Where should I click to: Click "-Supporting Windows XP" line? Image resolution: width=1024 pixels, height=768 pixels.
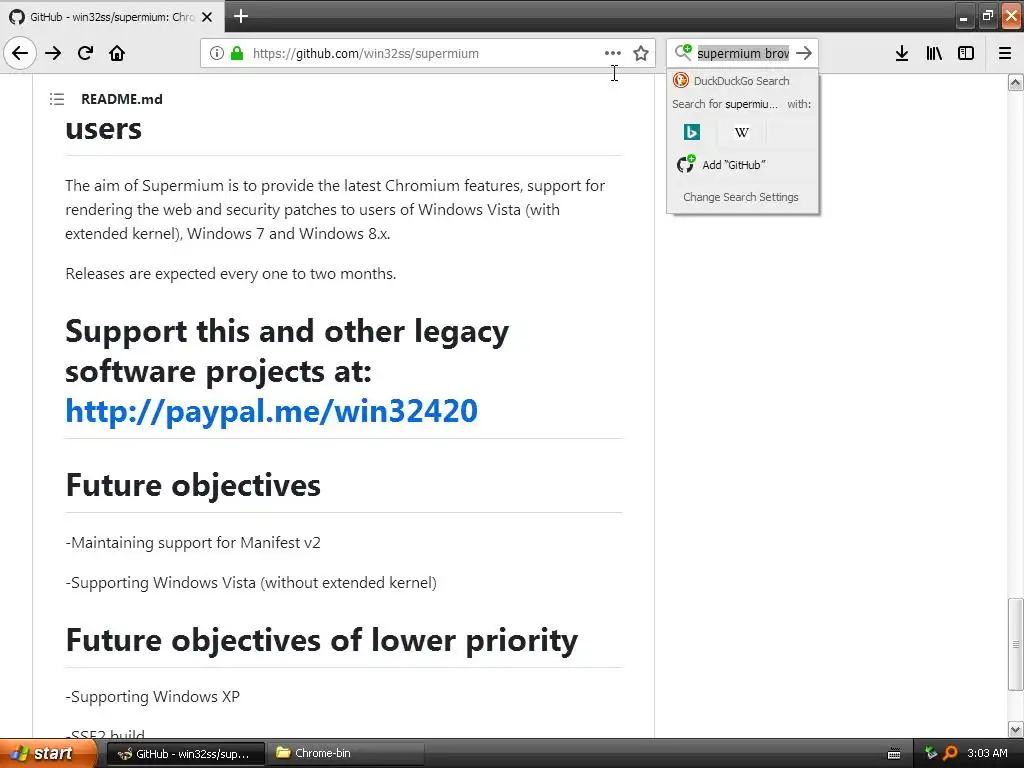153,697
